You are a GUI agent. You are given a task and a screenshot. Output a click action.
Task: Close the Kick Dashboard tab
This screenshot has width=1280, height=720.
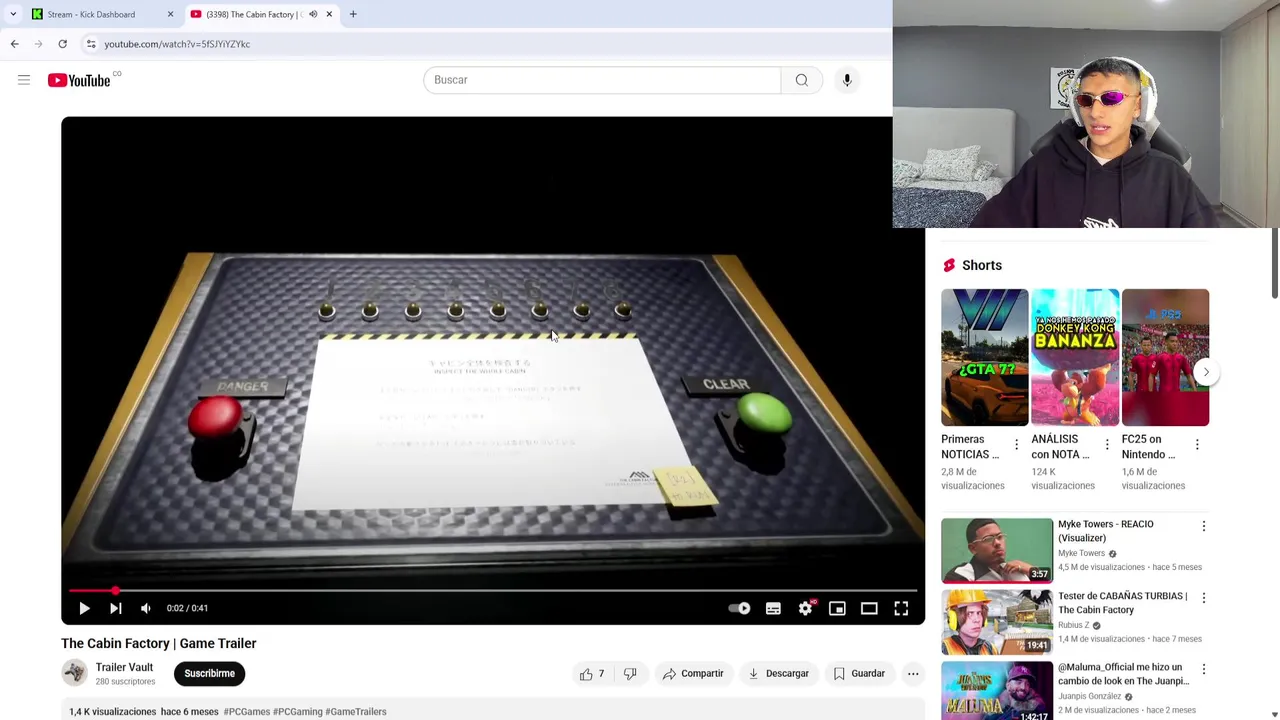(x=170, y=14)
